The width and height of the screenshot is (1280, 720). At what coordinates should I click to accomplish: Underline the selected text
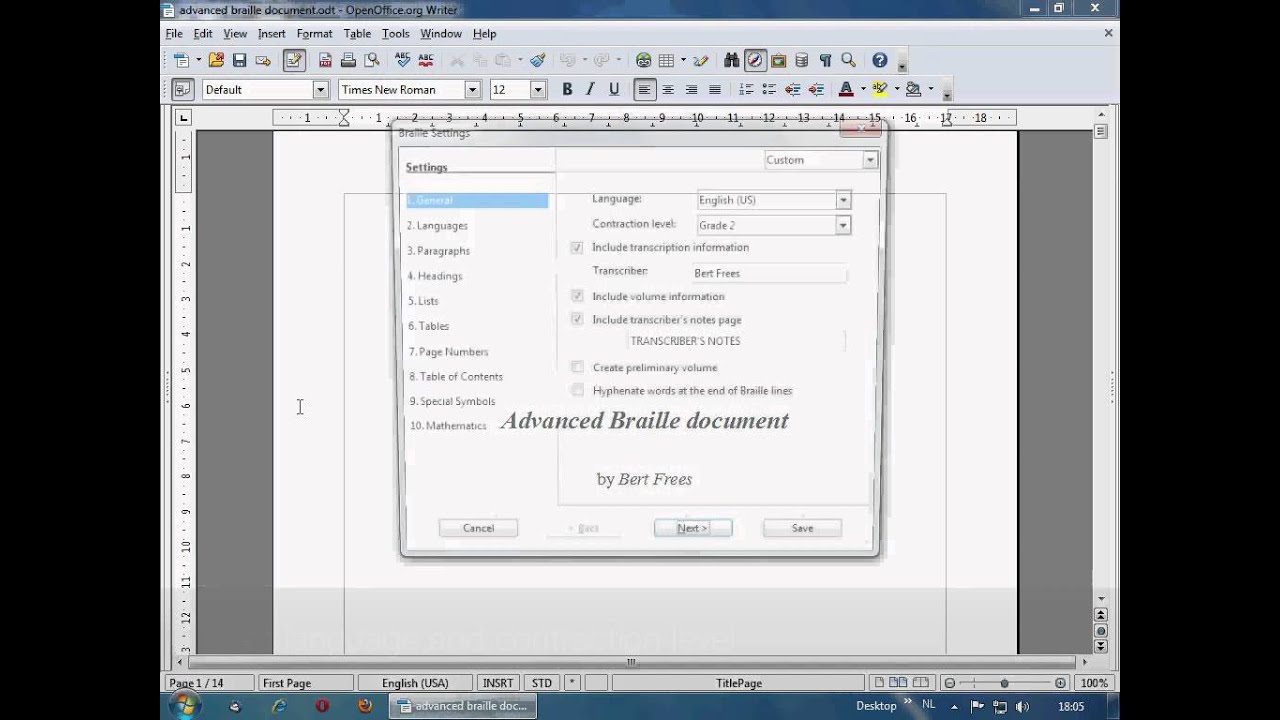pos(614,89)
